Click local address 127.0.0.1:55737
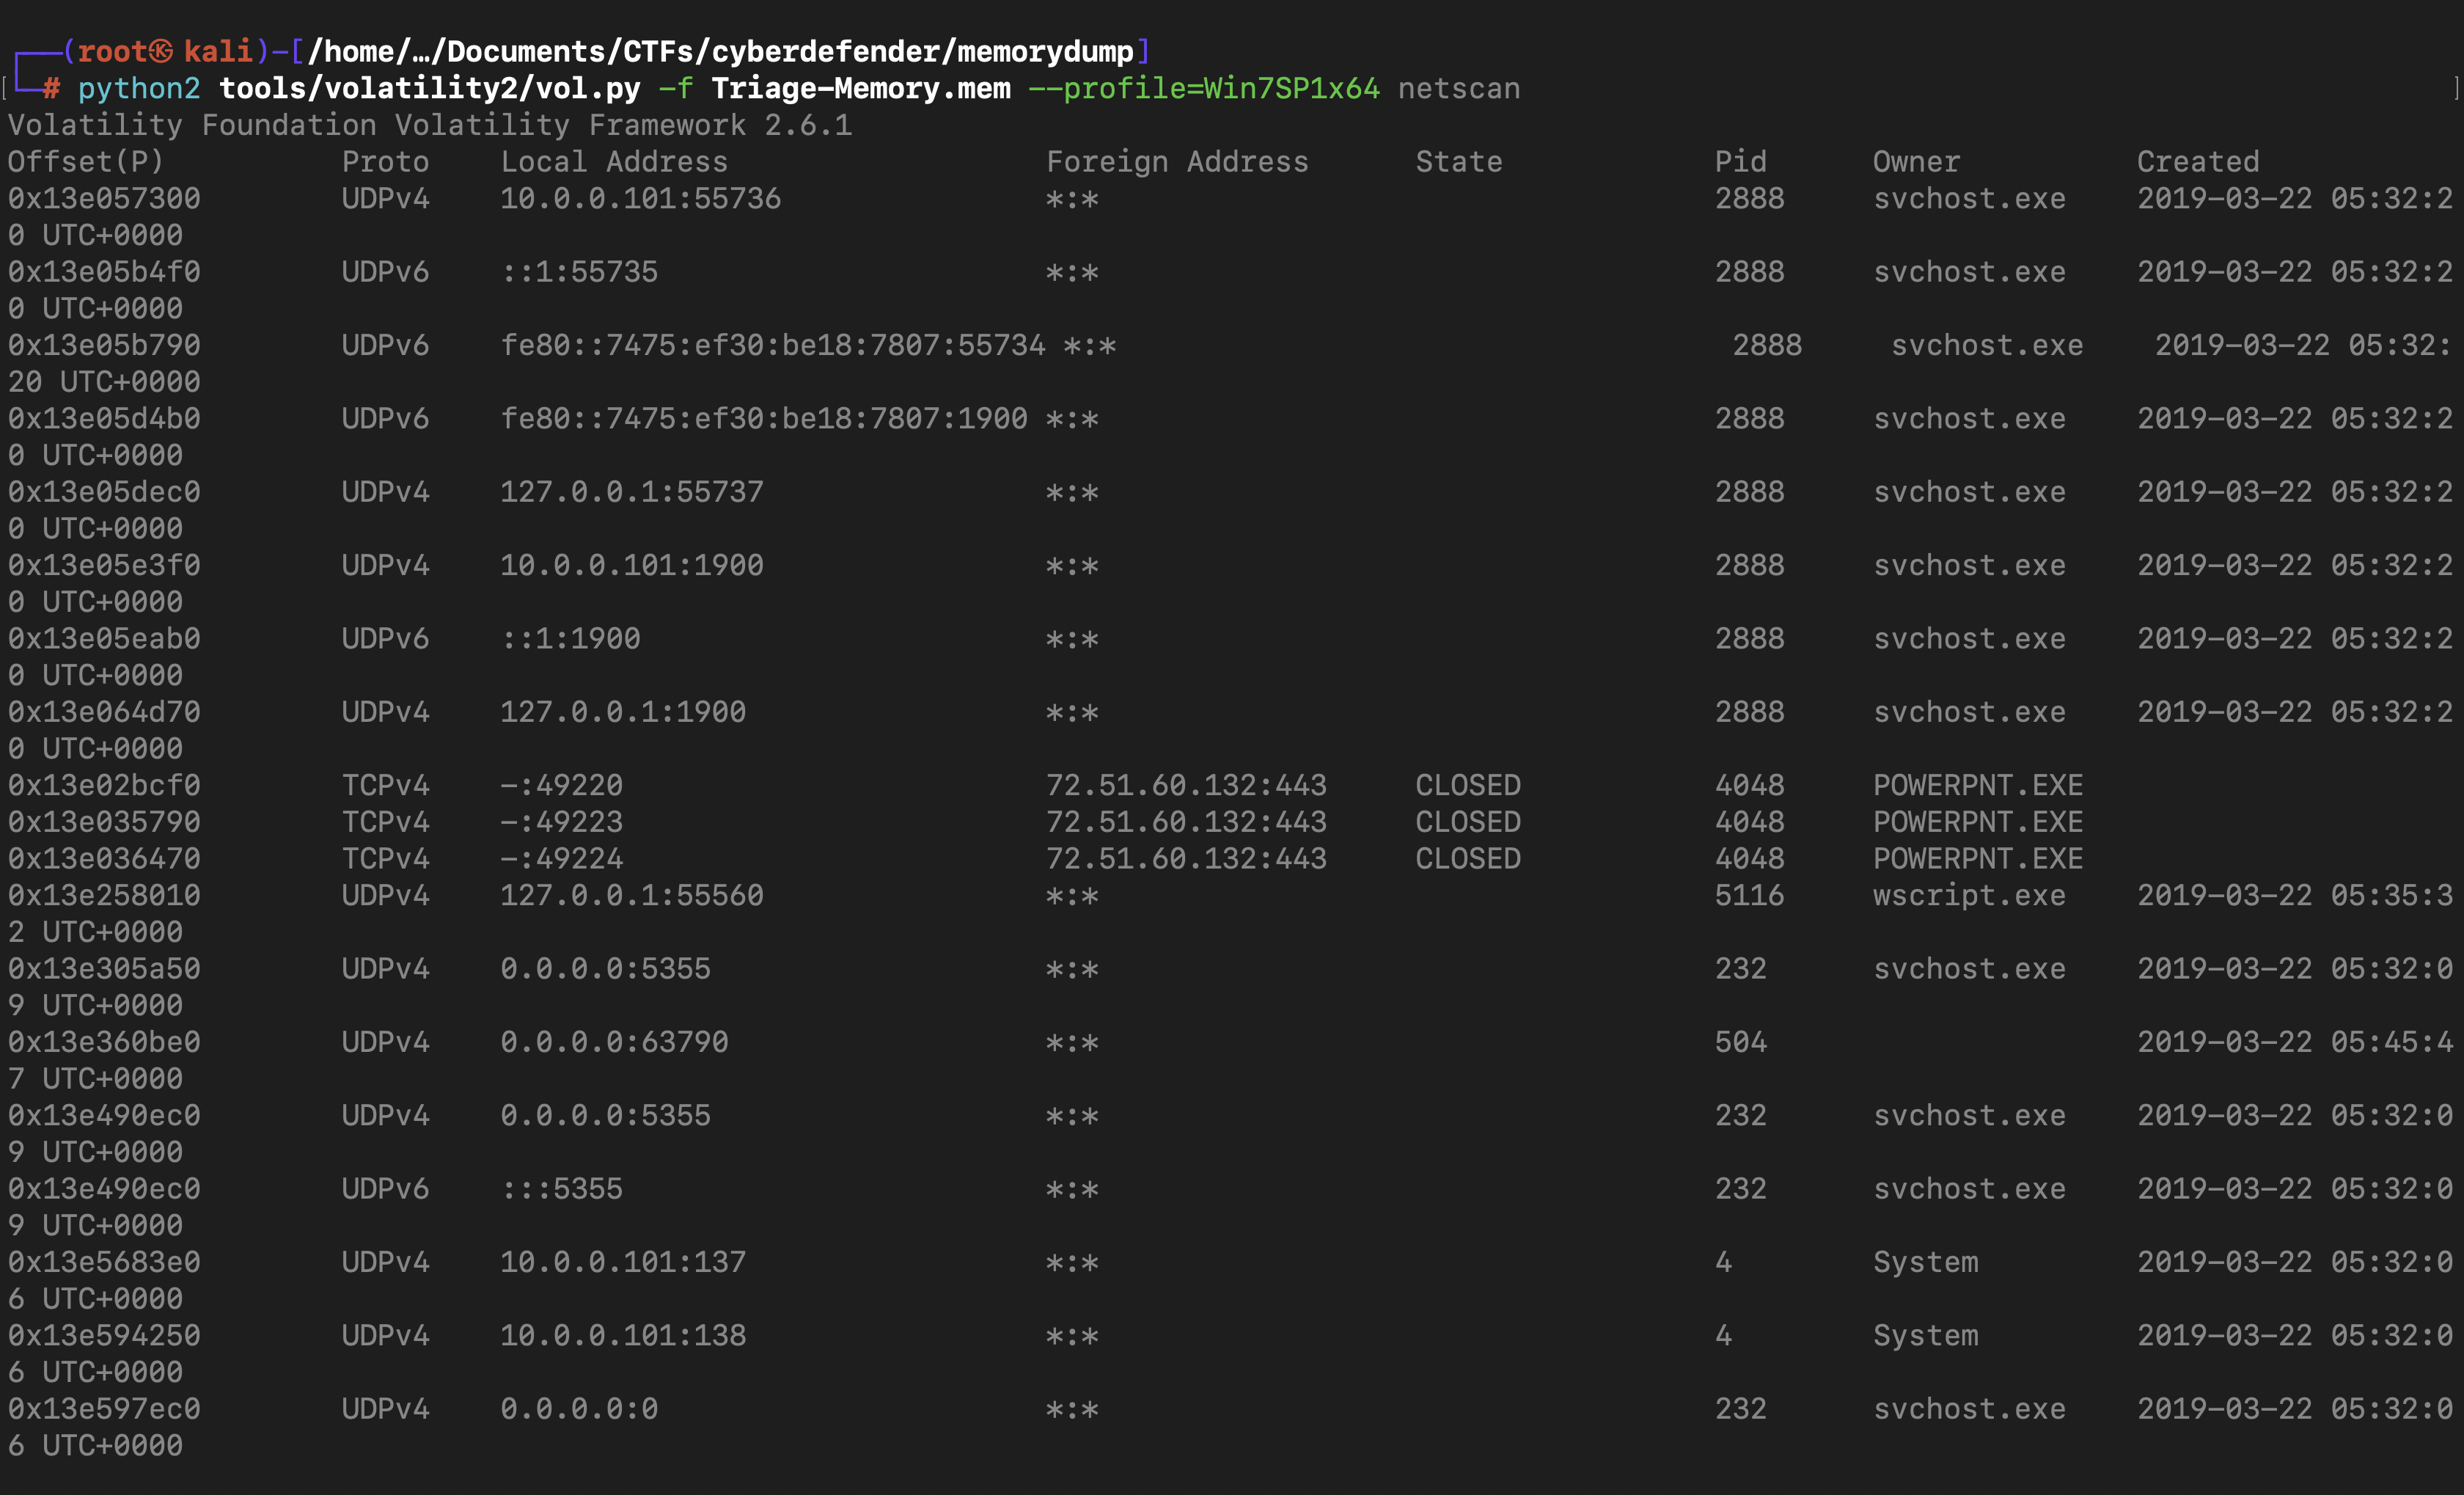This screenshot has width=2464, height=1495. [x=632, y=492]
